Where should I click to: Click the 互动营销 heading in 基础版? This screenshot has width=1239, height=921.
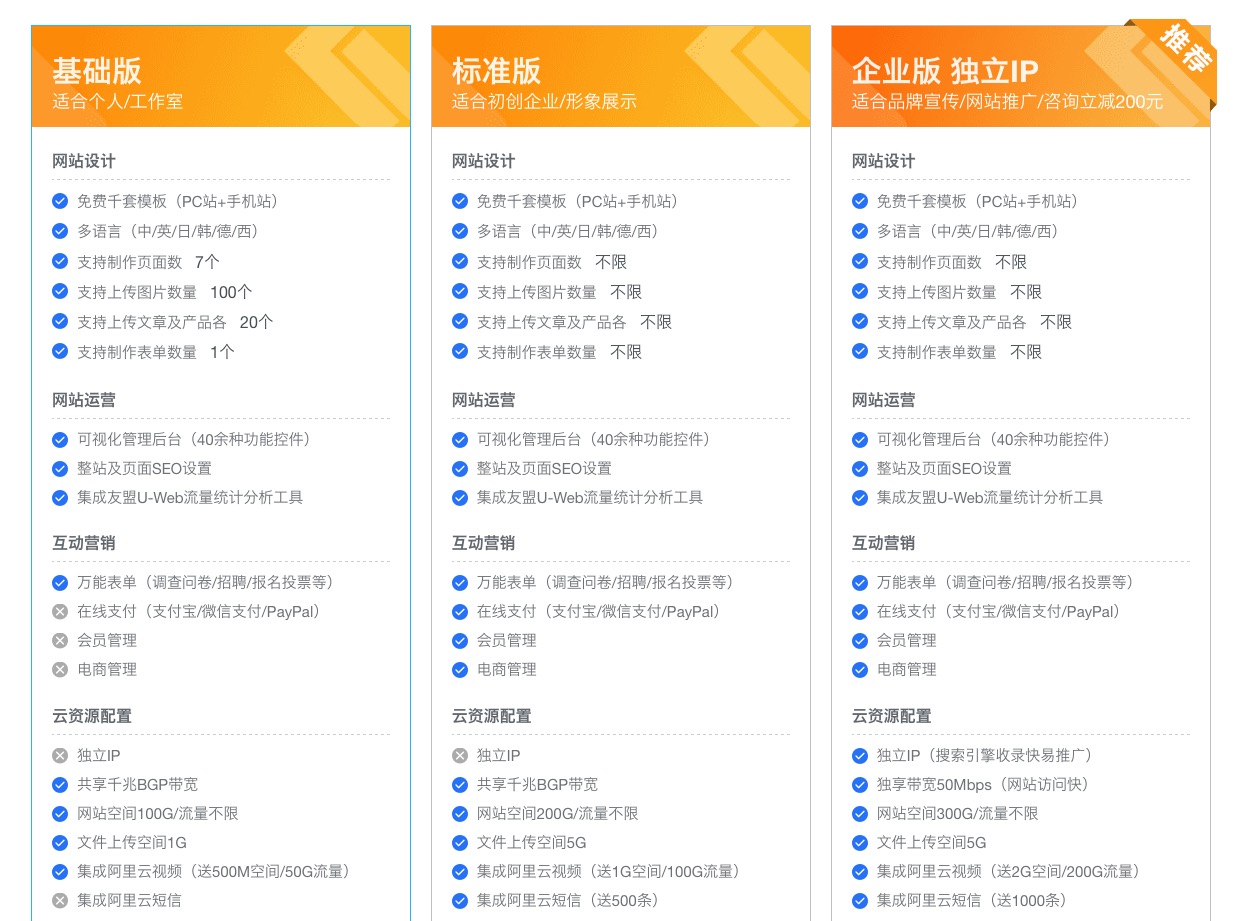tap(84, 543)
